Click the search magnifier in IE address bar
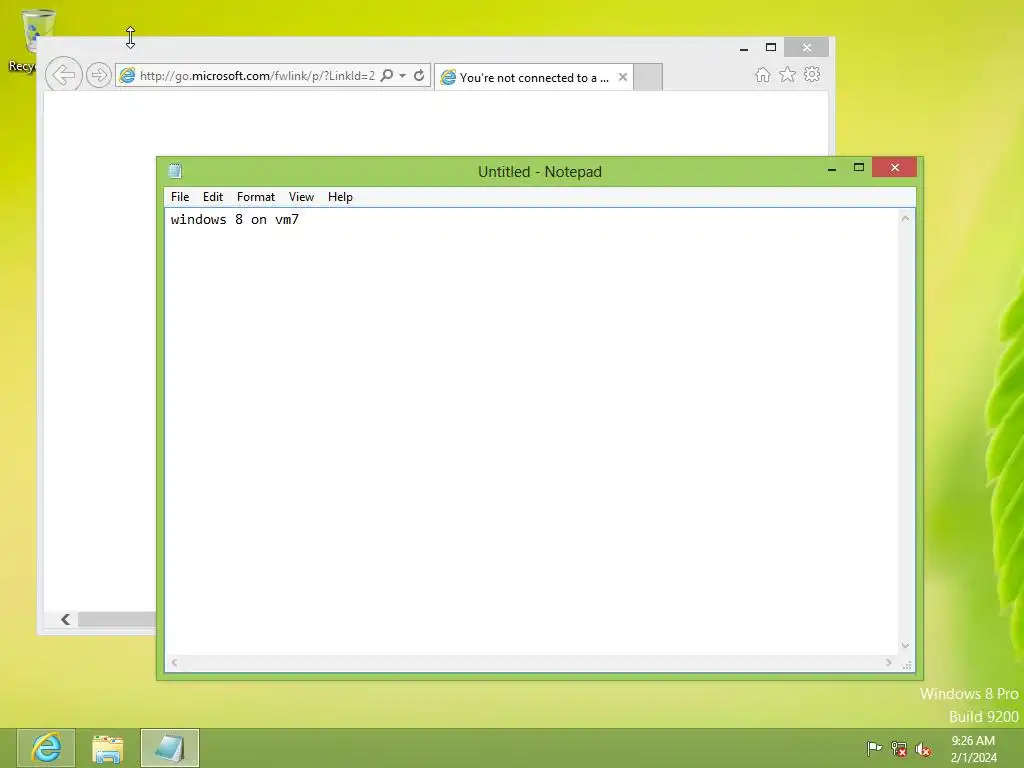Image resolution: width=1024 pixels, height=768 pixels. 387,75
